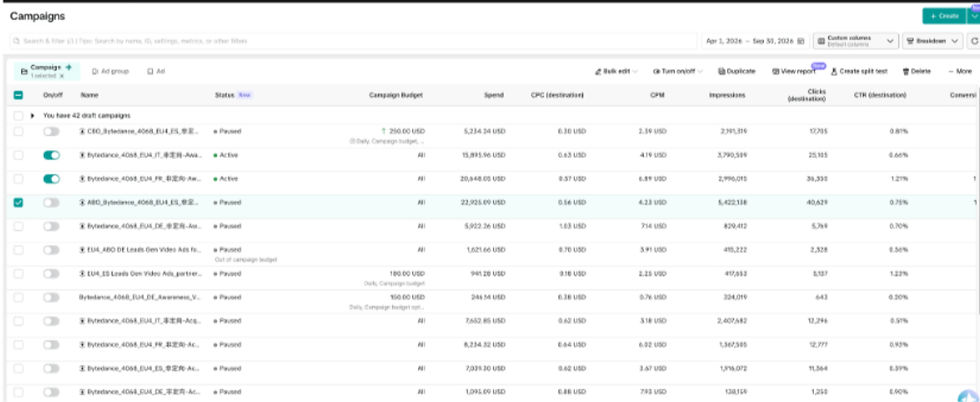Click the CTR (destination) column header

[880, 95]
